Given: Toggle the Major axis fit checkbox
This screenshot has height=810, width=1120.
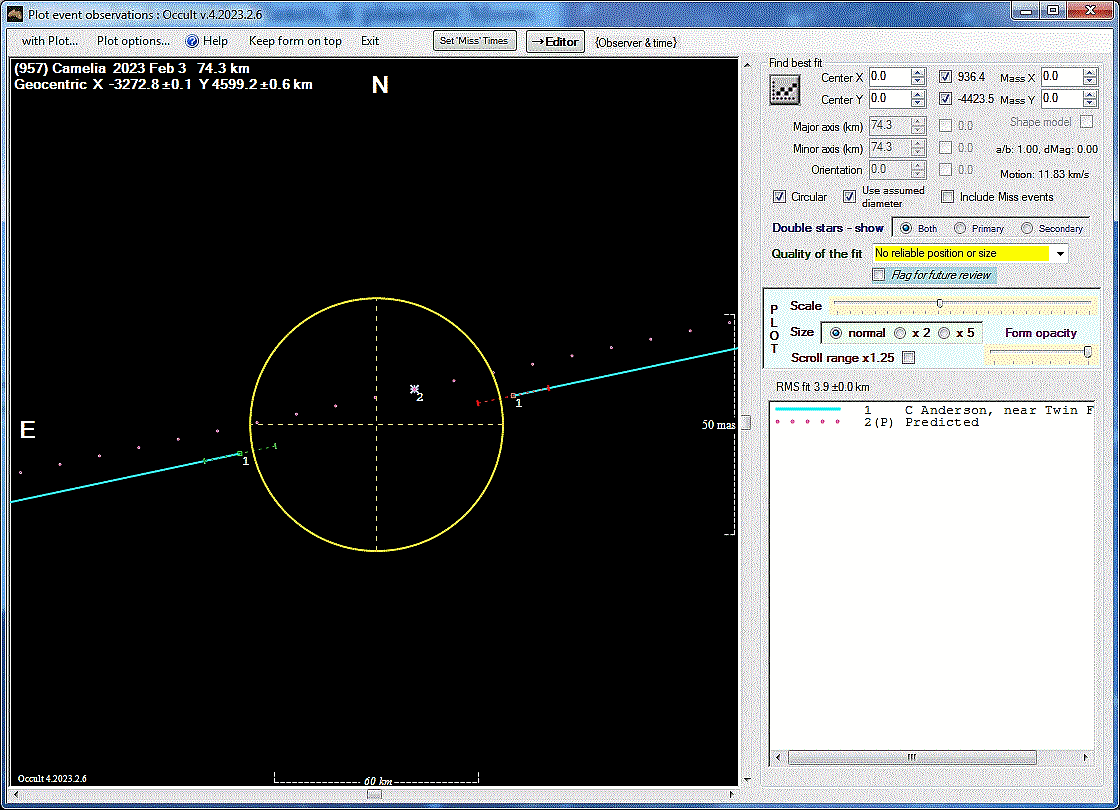Looking at the screenshot, I should 946,126.
